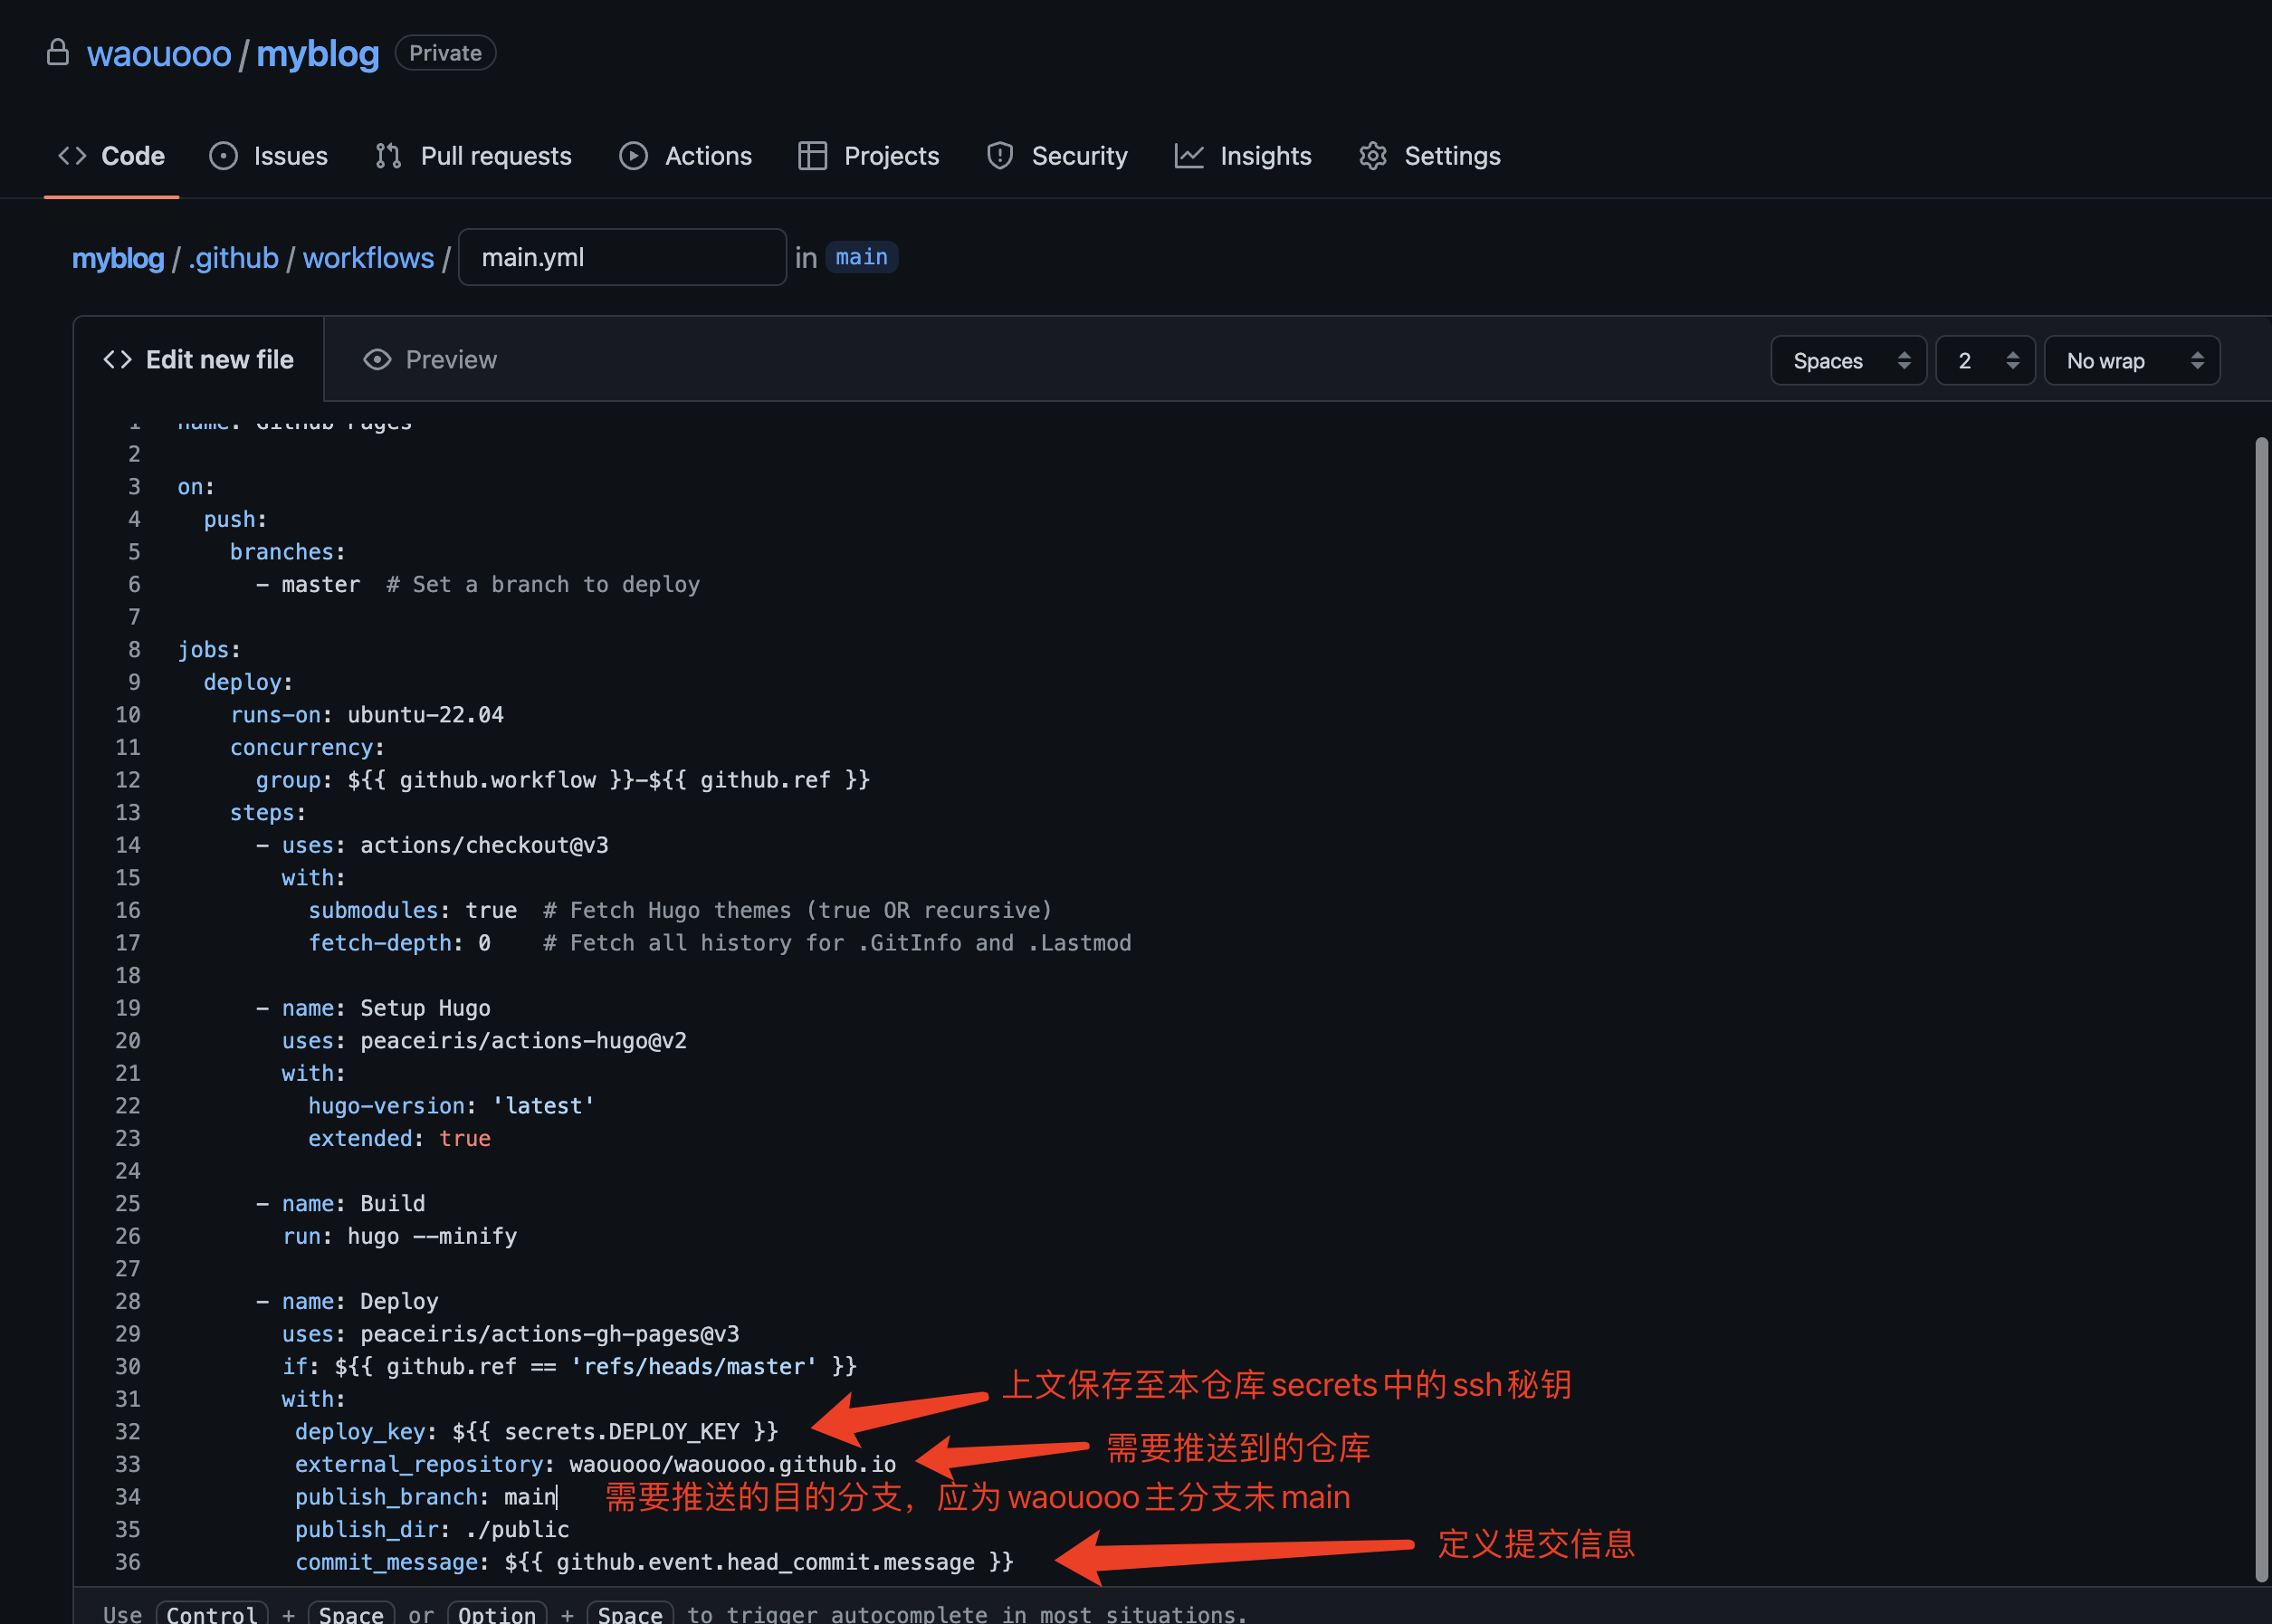2272x1624 pixels.
Task: Switch to Preview with eye icon
Action: tap(430, 360)
